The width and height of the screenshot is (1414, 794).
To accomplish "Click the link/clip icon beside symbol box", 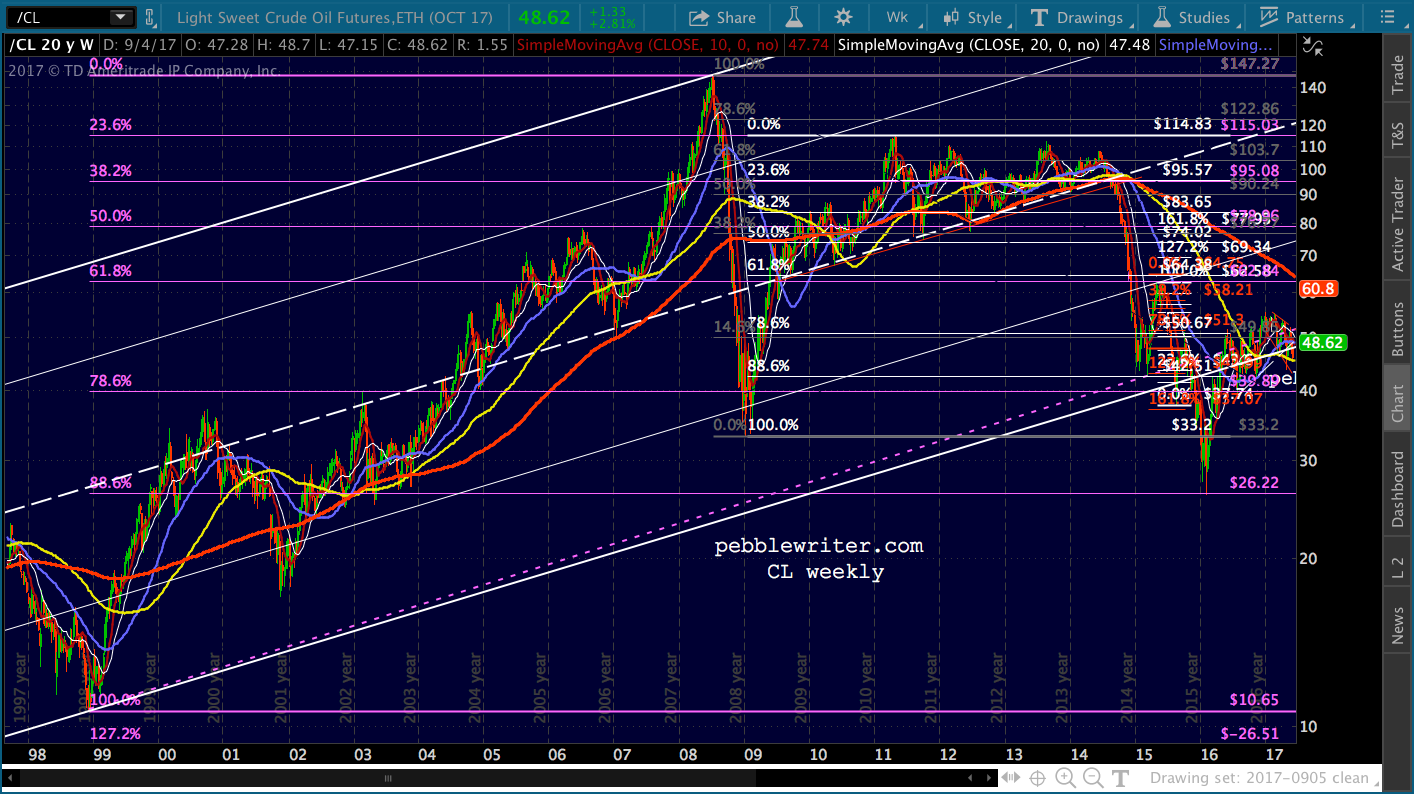I will (150, 17).
